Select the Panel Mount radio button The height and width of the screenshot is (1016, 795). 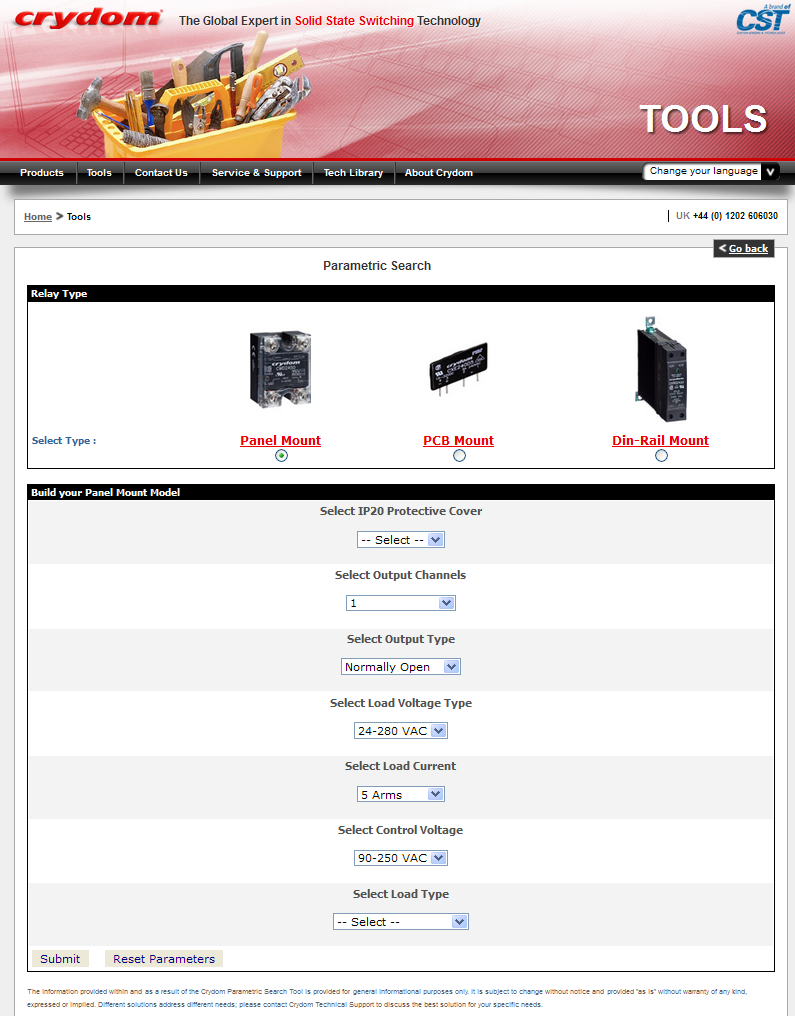pyautogui.click(x=281, y=456)
